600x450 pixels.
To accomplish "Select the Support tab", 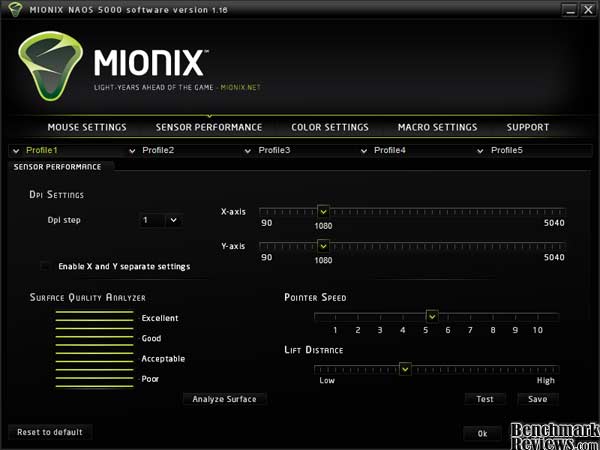I will click(x=528, y=127).
